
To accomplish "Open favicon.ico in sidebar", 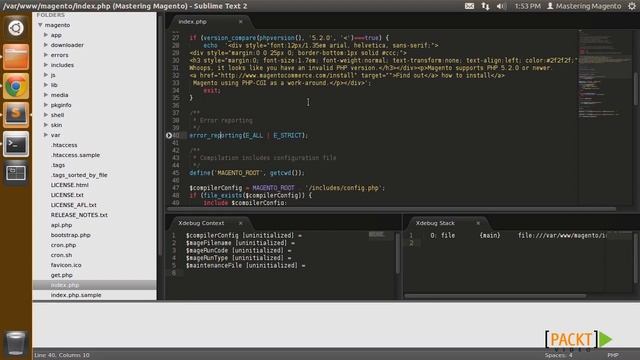I will pyautogui.click(x=66, y=265).
